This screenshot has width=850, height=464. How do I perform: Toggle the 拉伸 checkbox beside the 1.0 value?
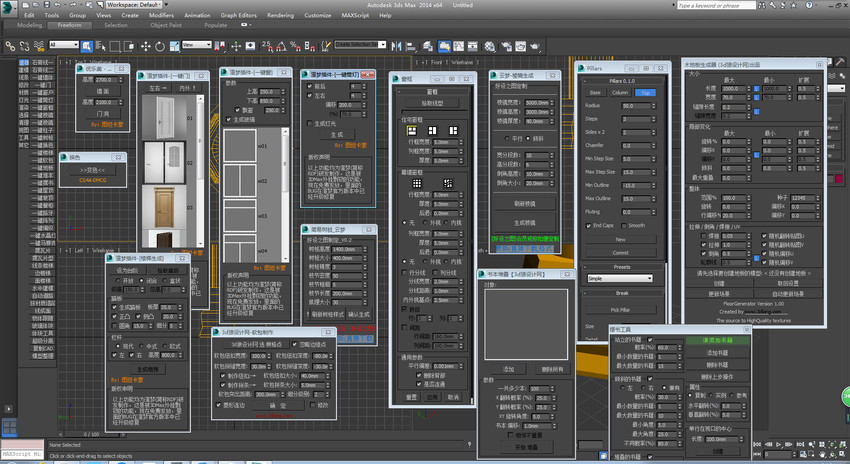click(703, 244)
